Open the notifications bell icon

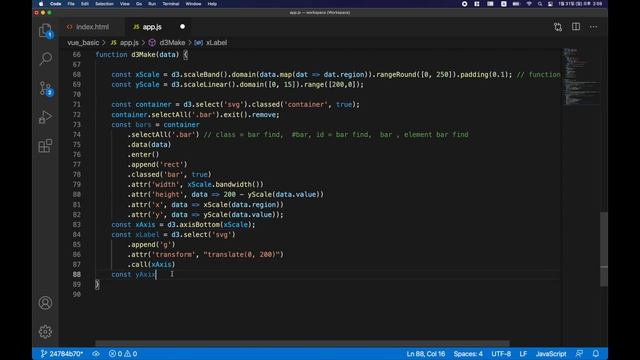click(x=596, y=353)
